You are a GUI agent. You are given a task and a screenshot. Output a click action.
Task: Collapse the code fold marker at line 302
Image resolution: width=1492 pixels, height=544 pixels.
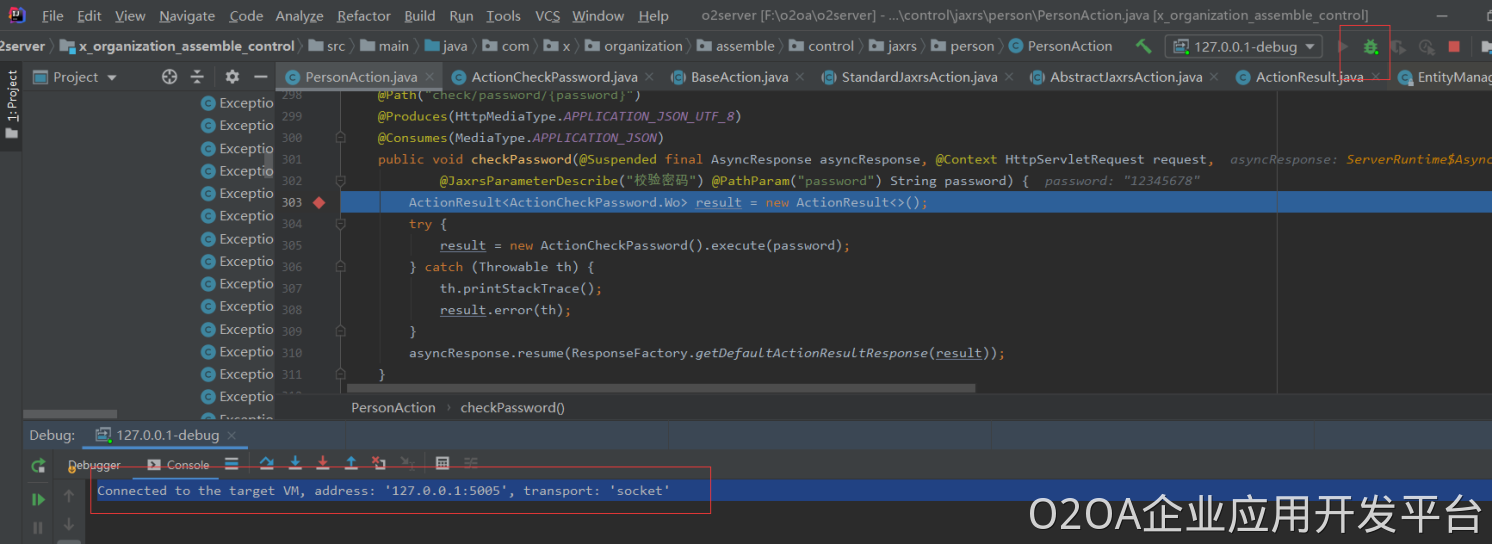(x=340, y=181)
